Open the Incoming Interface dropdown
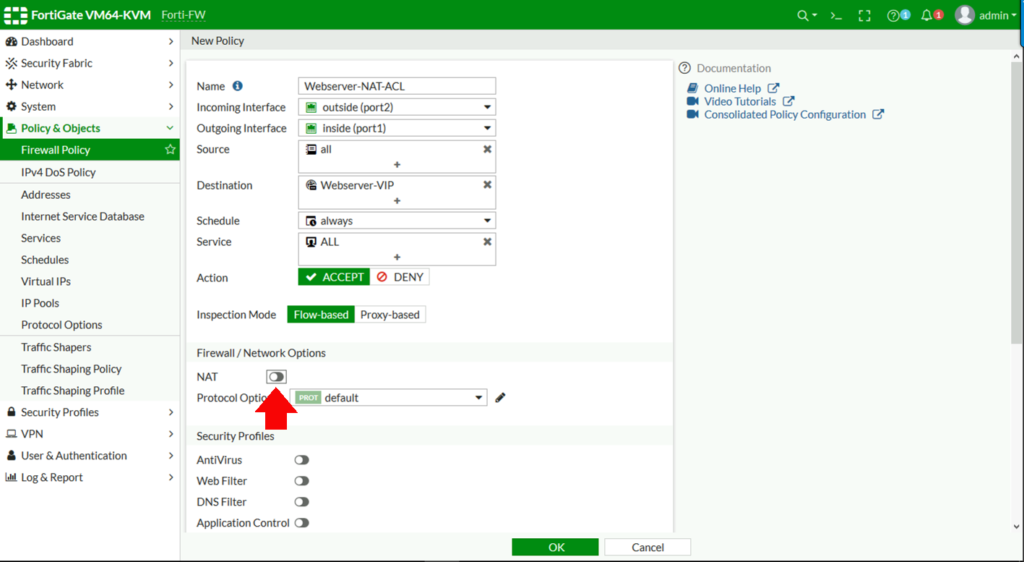 point(397,107)
